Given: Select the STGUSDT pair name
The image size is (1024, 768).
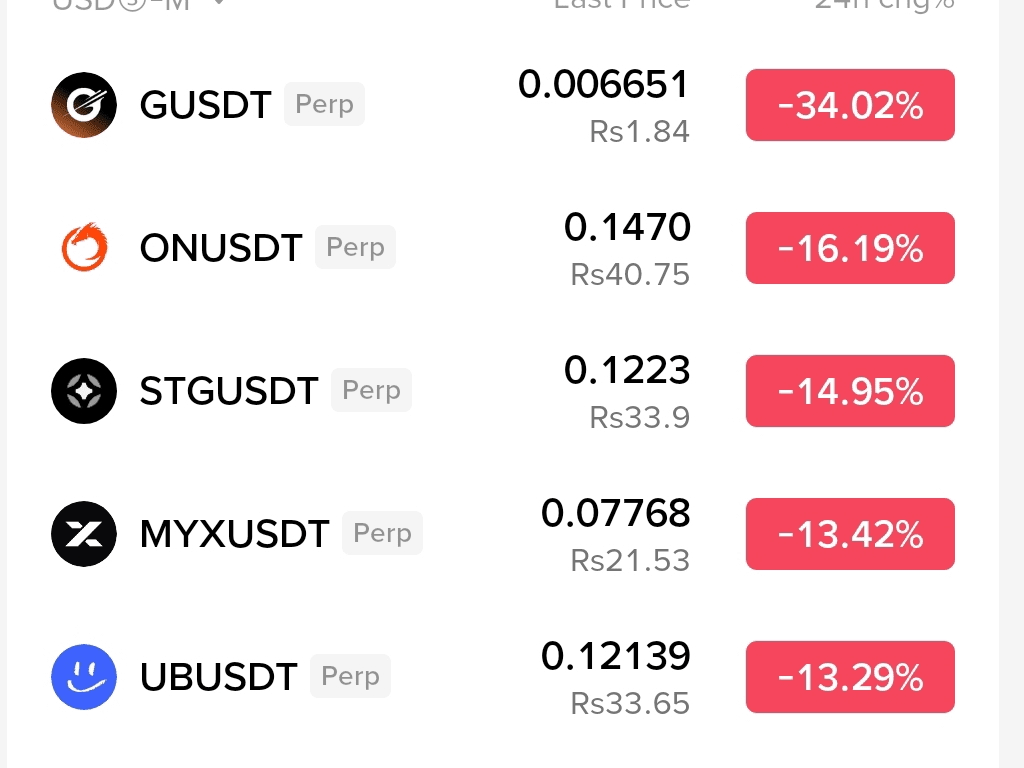Looking at the screenshot, I should [x=229, y=391].
